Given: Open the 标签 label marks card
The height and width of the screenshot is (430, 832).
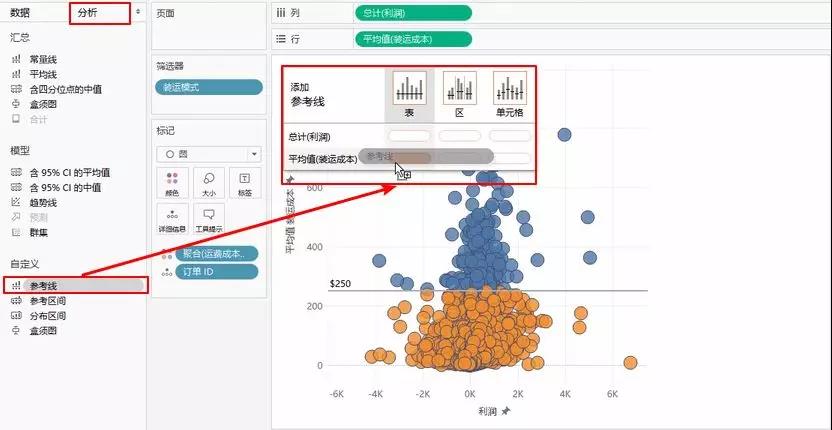Looking at the screenshot, I should (x=244, y=182).
